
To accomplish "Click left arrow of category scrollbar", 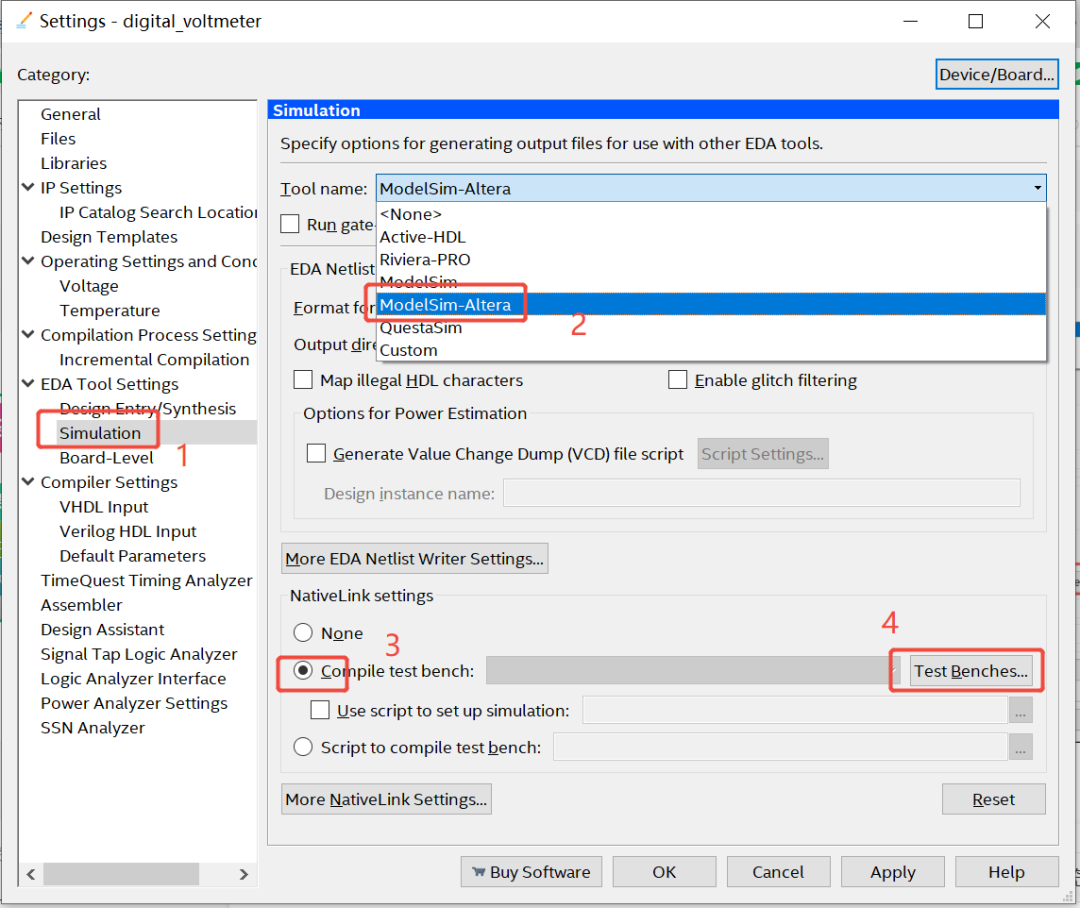I will (31, 874).
